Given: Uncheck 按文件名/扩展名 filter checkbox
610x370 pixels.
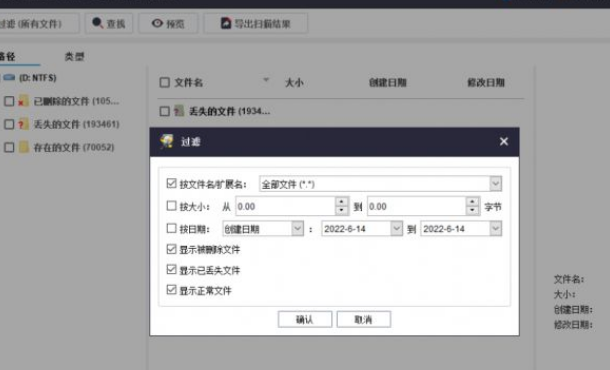Looking at the screenshot, I should pyautogui.click(x=171, y=183).
